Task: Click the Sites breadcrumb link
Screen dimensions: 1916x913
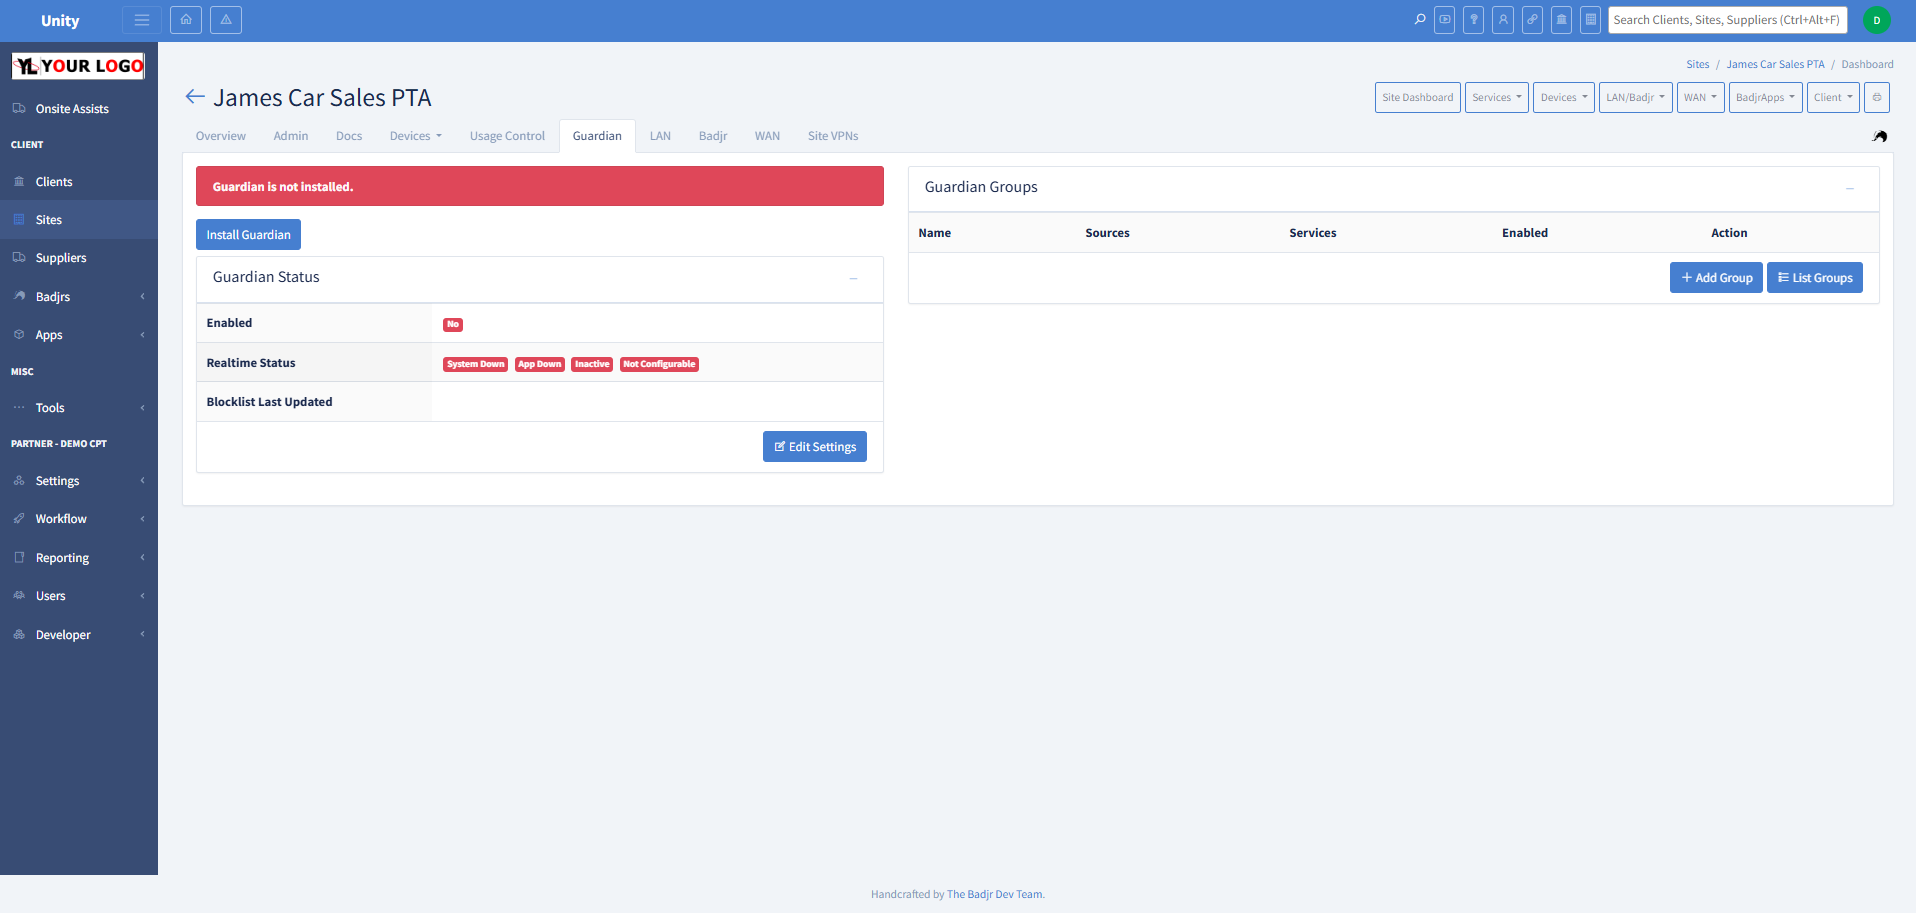Action: [x=1698, y=64]
